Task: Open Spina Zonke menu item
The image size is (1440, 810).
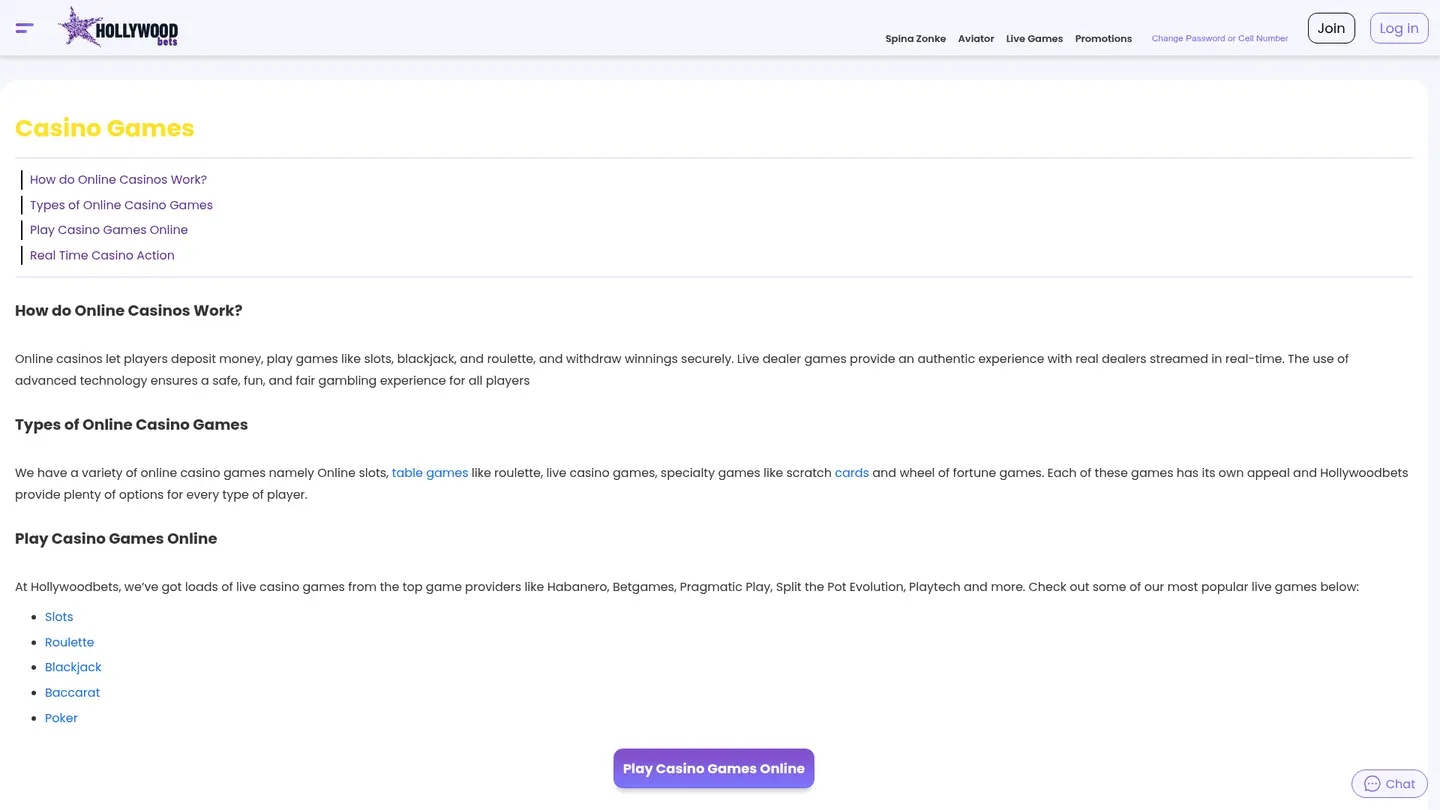Action: pos(915,39)
